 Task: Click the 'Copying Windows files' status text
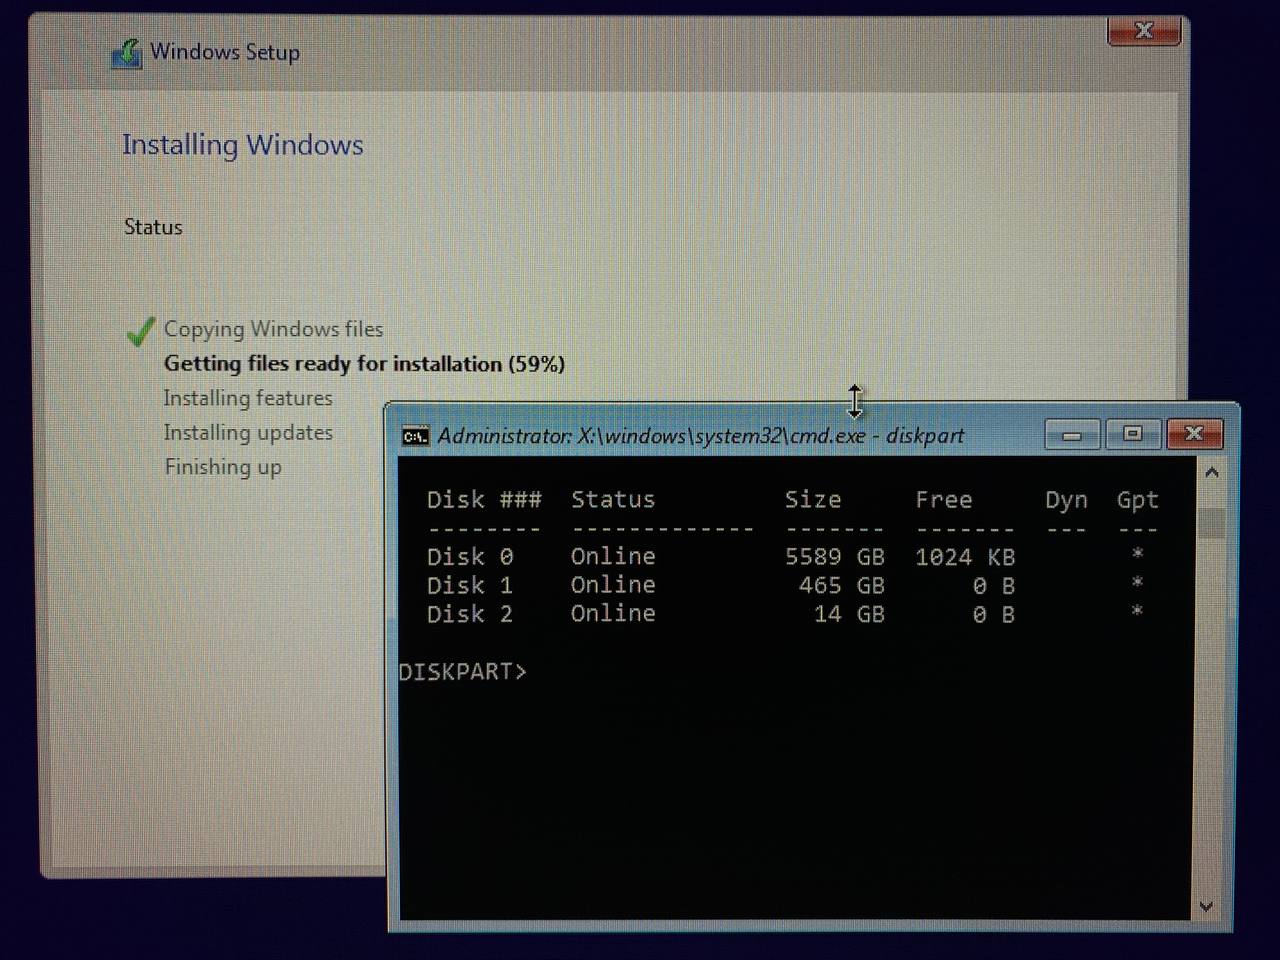[x=273, y=329]
